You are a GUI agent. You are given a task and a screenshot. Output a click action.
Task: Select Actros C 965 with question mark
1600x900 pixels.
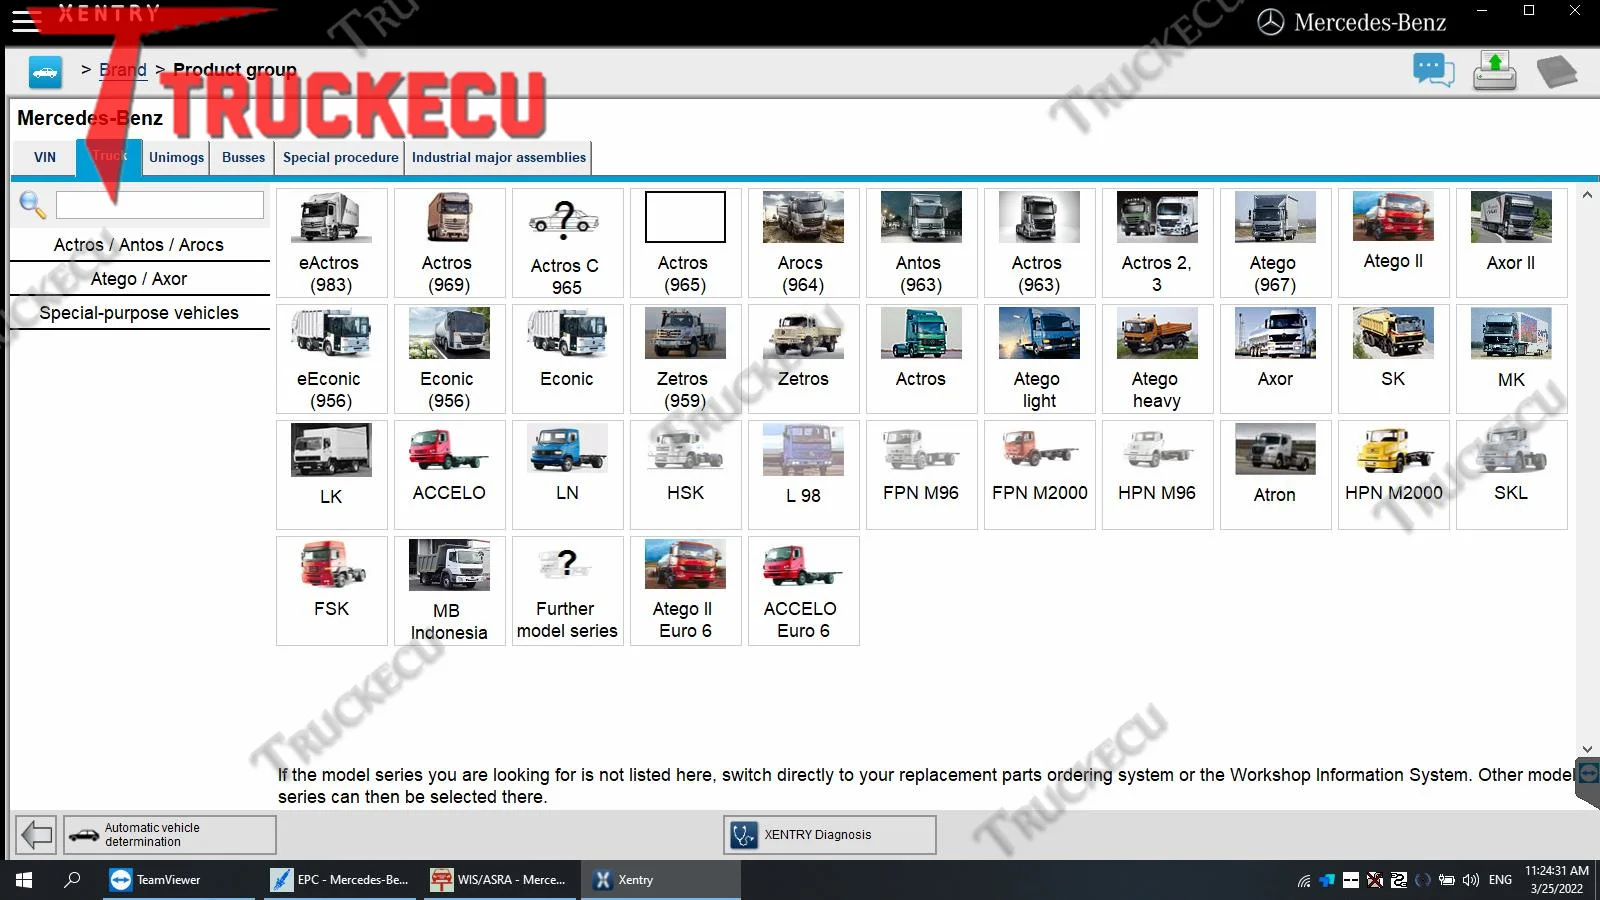tap(567, 243)
